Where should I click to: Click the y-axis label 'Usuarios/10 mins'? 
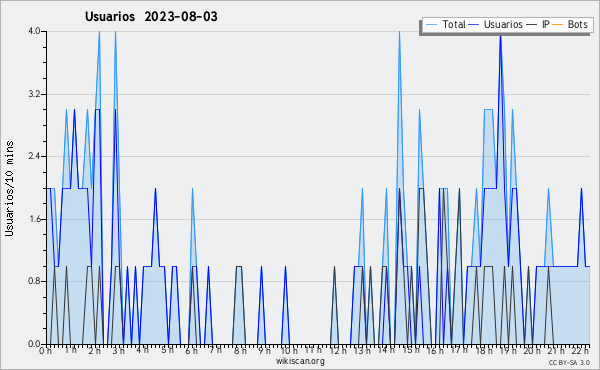9,188
